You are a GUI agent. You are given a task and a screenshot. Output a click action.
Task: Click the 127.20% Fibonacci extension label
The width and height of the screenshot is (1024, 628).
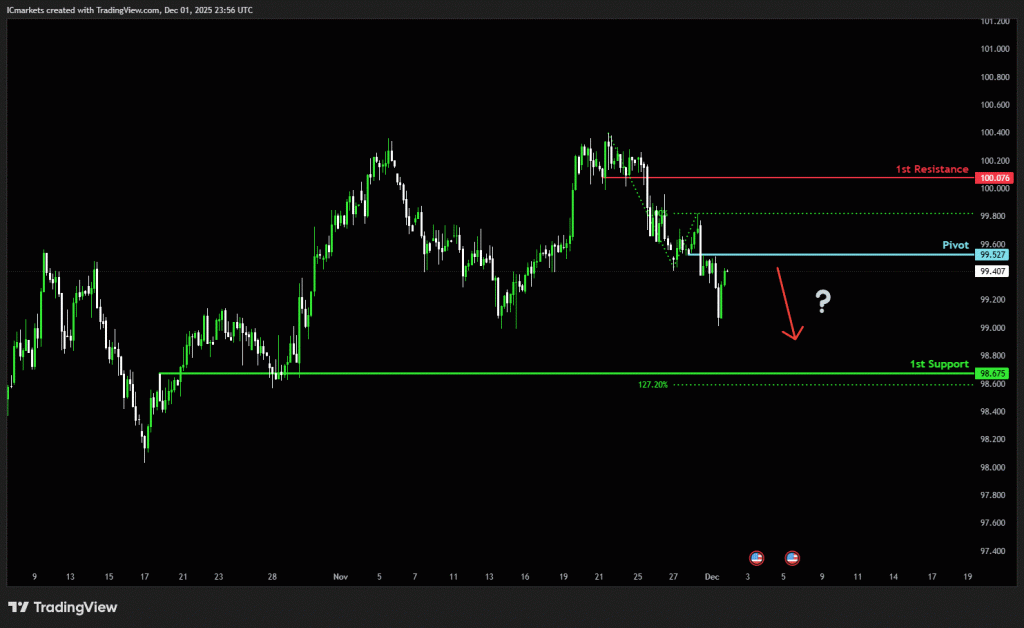tap(652, 384)
